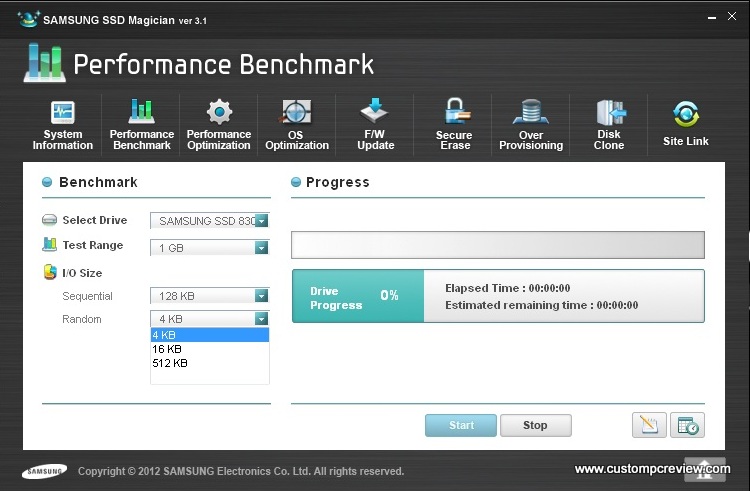
Task: Open Secure Erase padlock icon
Action: click(455, 111)
